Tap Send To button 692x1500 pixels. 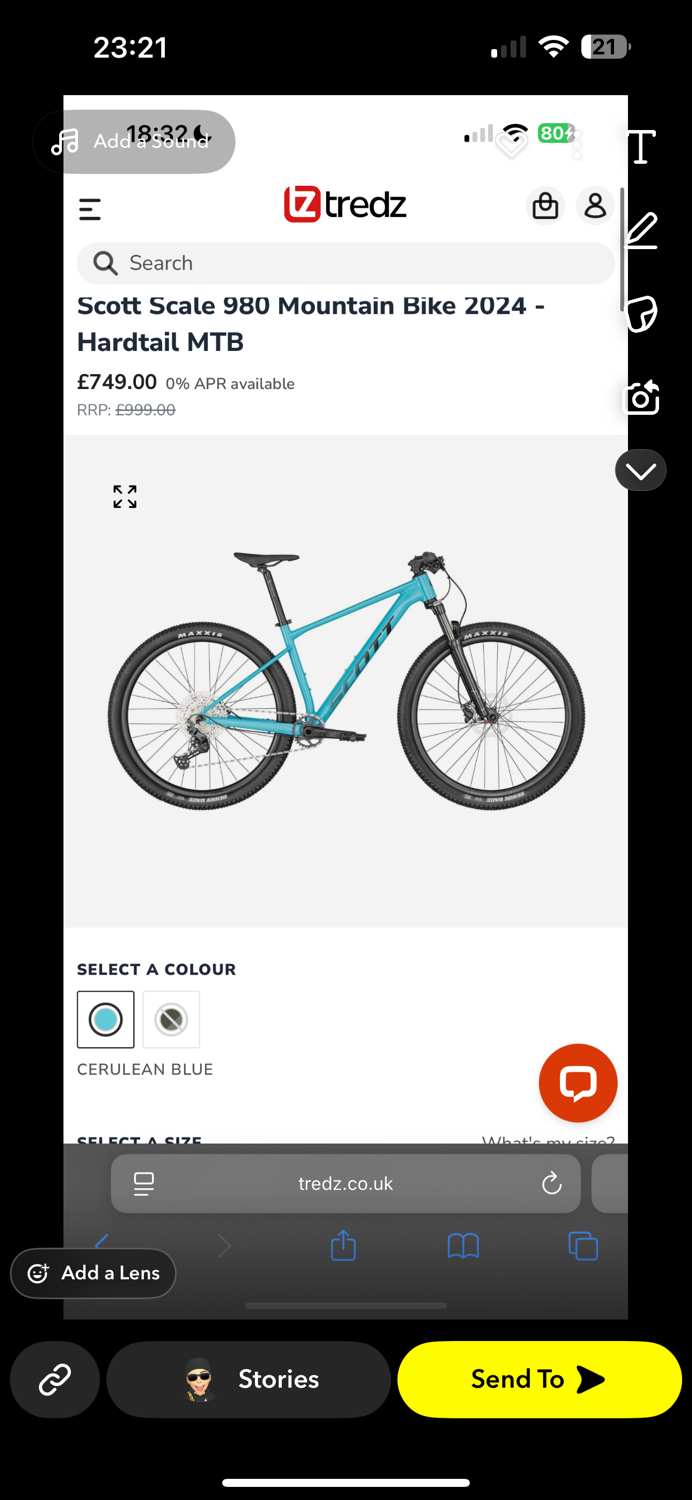tap(539, 1379)
